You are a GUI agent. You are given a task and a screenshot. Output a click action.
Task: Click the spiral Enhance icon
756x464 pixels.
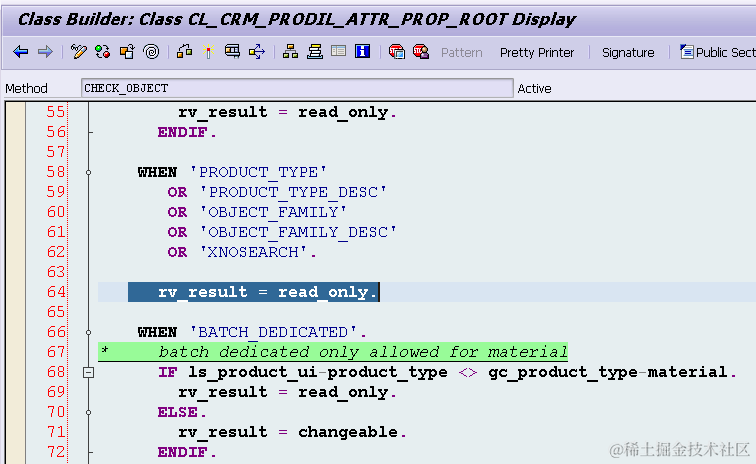[151, 52]
